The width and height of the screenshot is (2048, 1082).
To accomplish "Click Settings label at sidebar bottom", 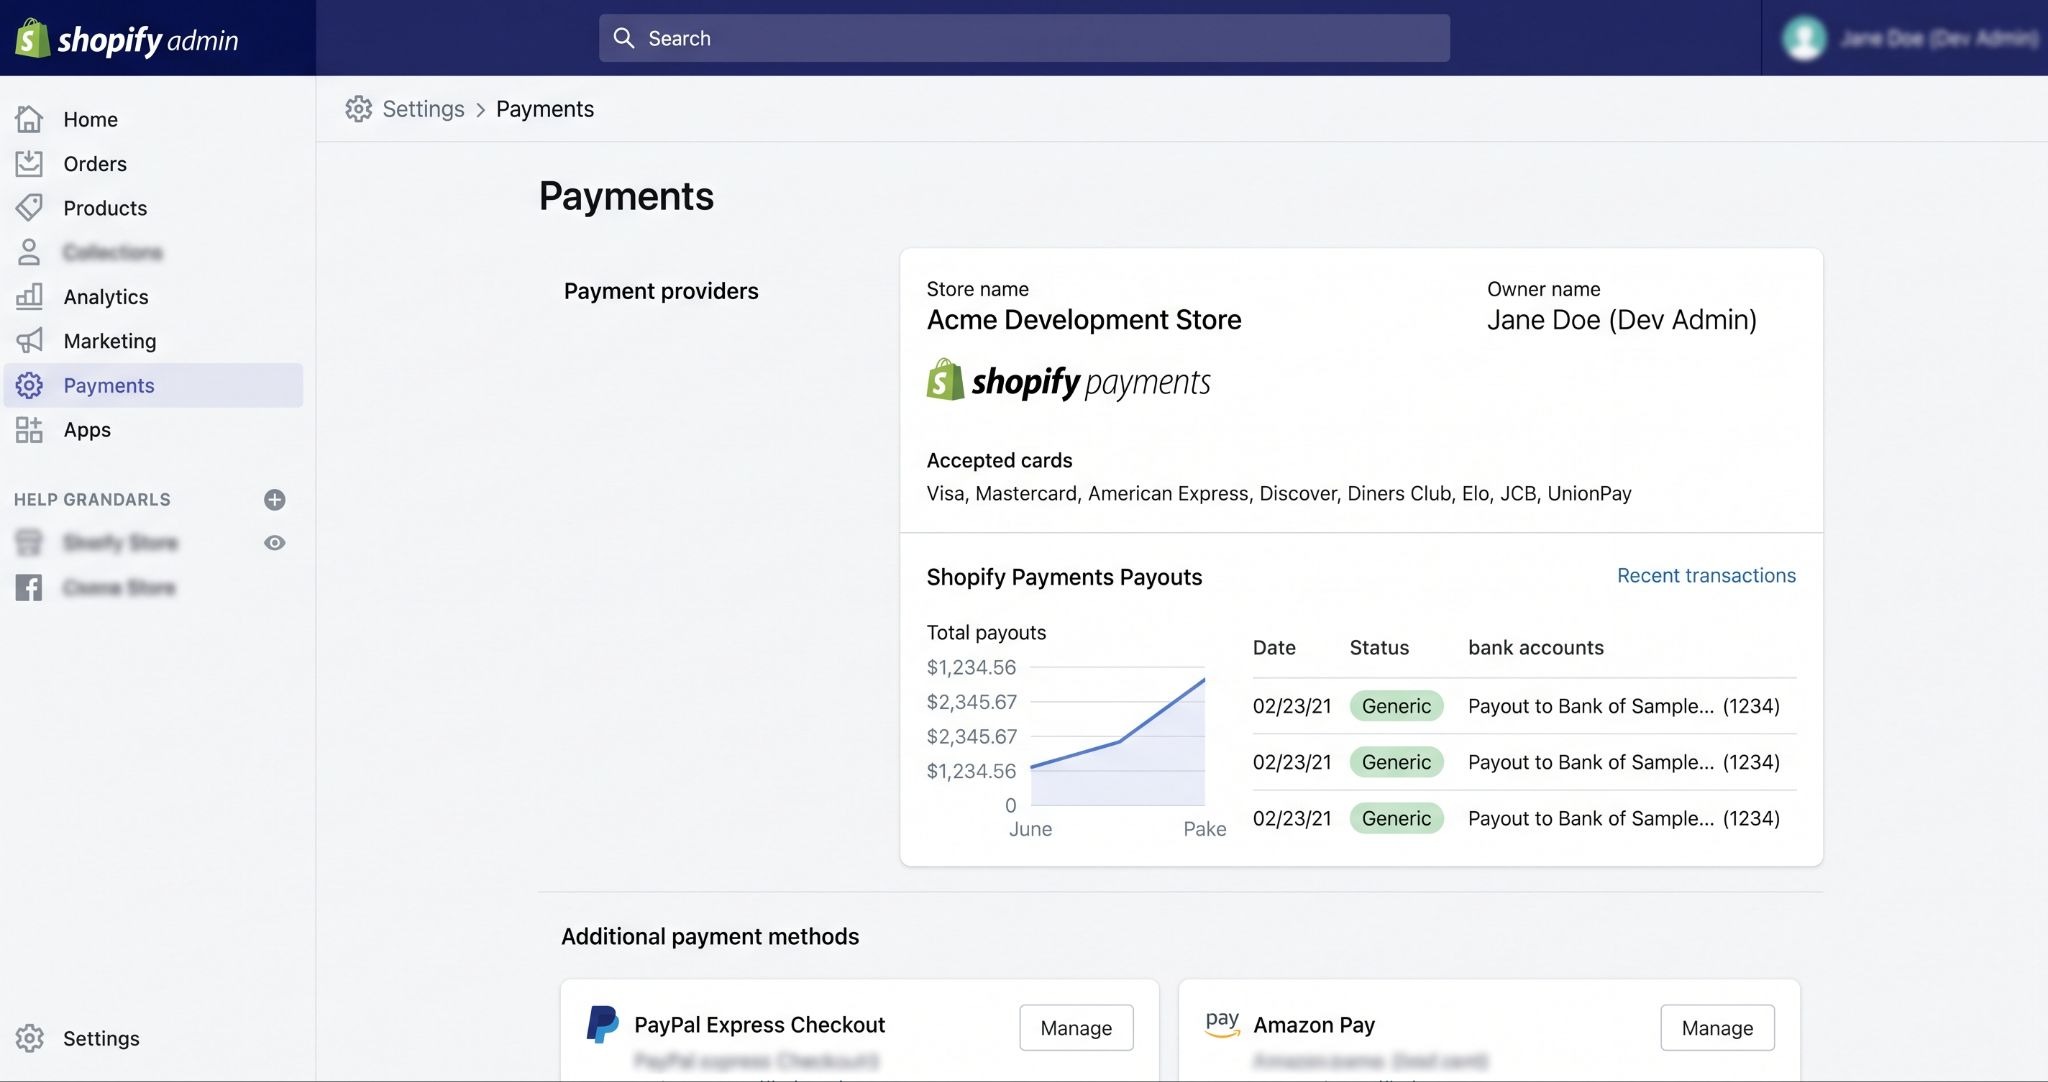I will 101,1038.
